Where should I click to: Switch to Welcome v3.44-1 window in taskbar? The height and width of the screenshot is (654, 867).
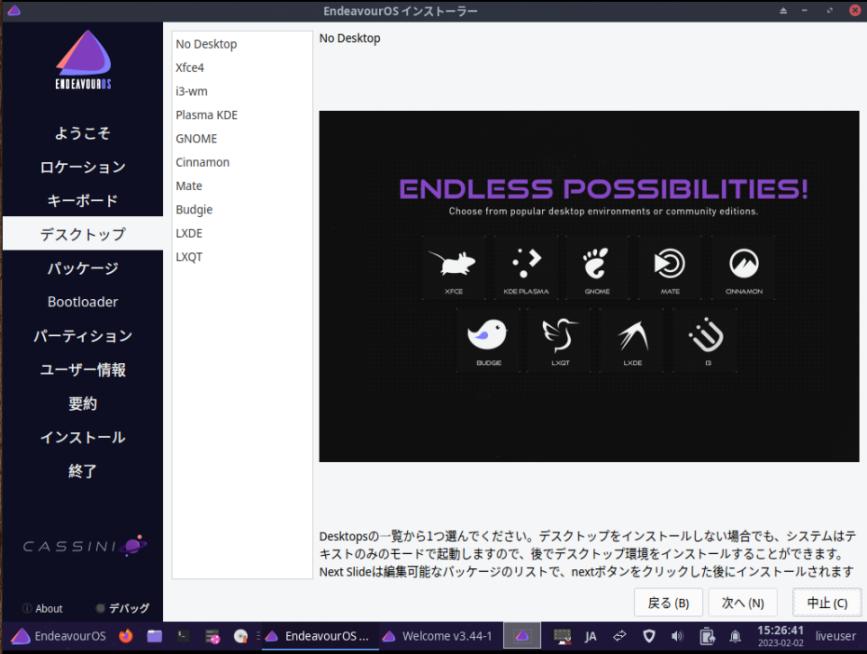point(439,636)
